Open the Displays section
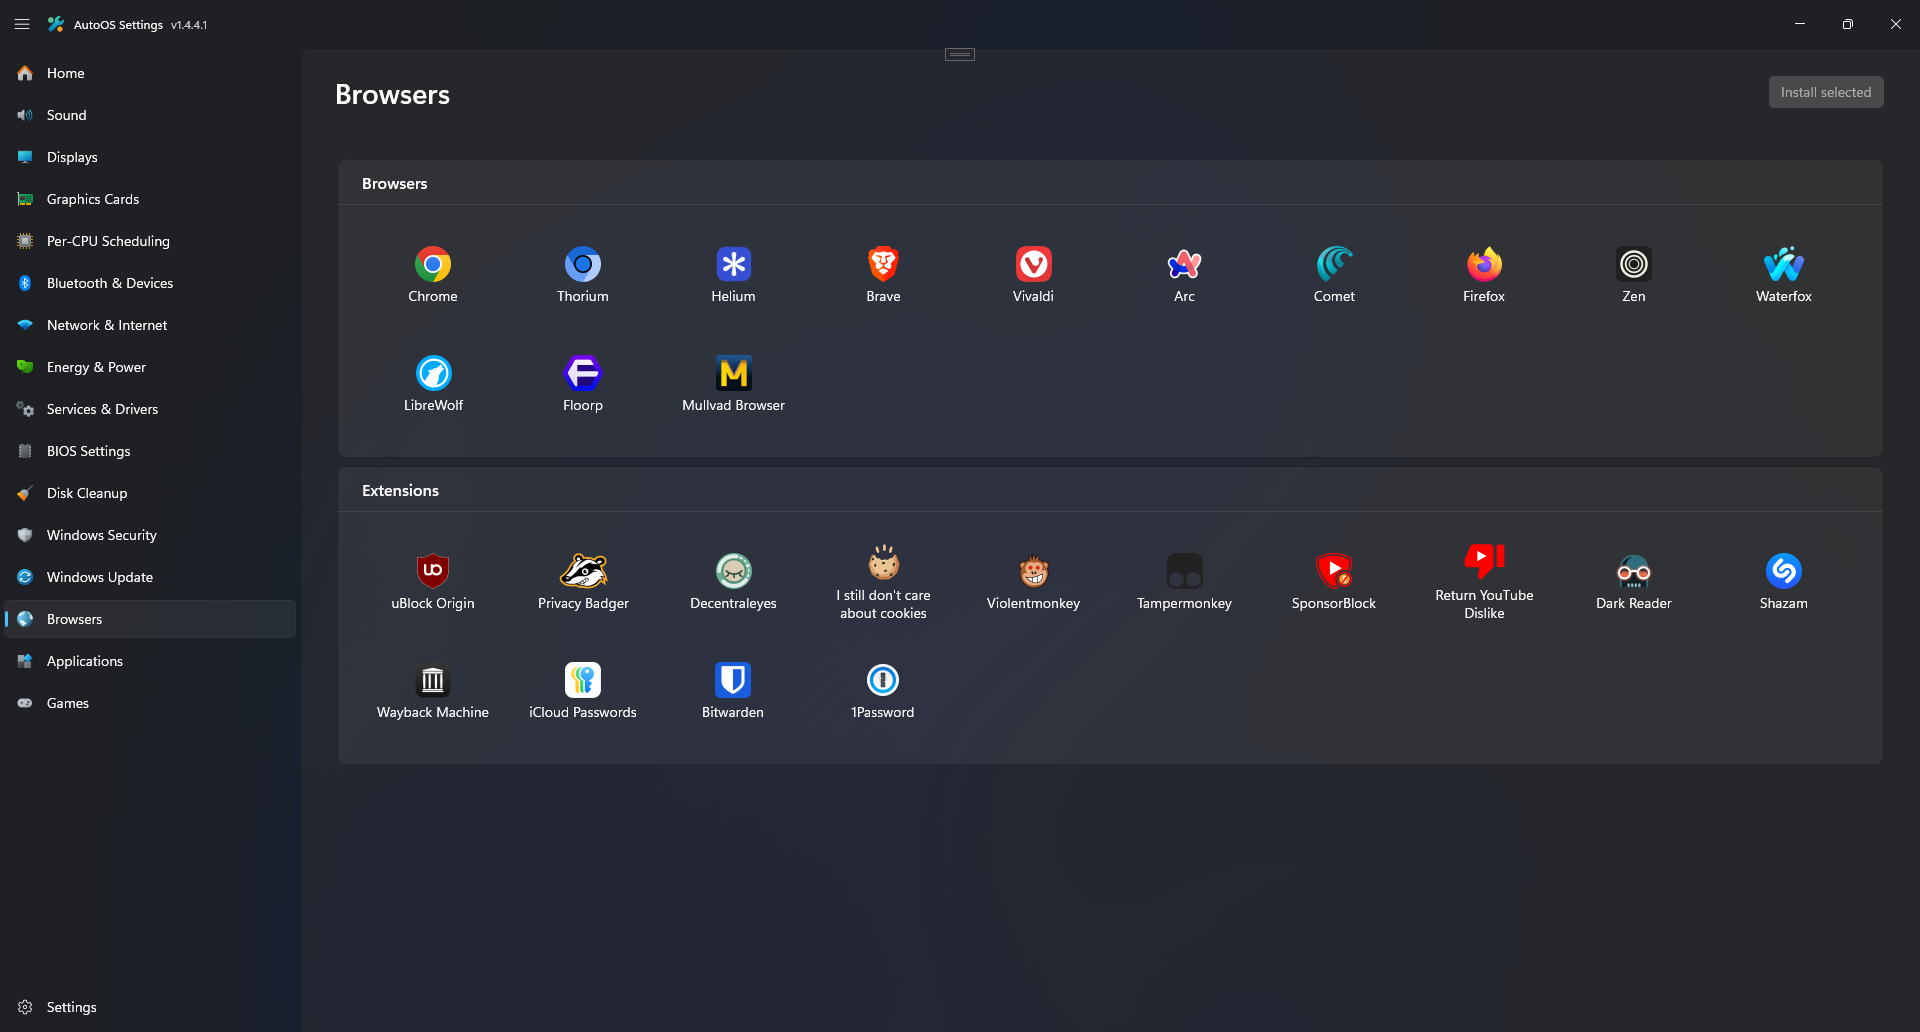1920x1032 pixels. pyautogui.click(x=150, y=157)
